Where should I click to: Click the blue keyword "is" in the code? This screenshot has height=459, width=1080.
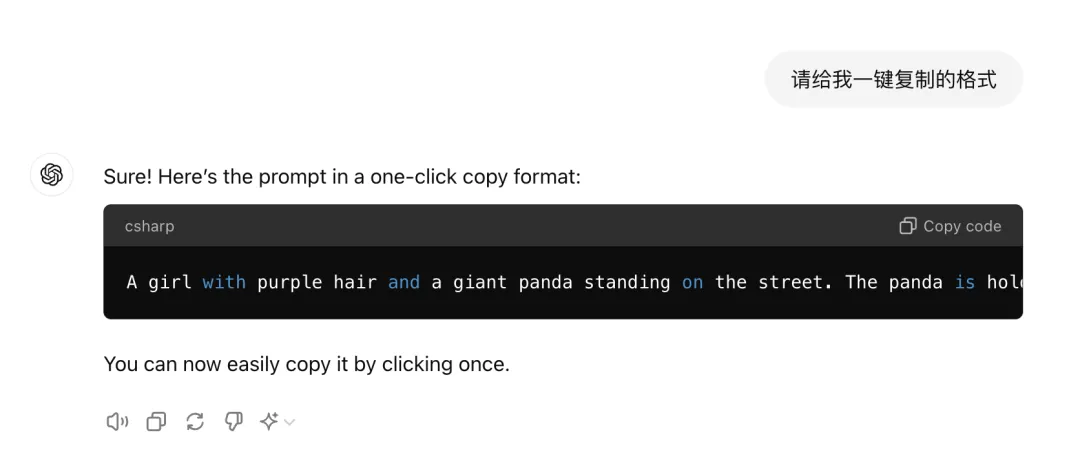[965, 283]
